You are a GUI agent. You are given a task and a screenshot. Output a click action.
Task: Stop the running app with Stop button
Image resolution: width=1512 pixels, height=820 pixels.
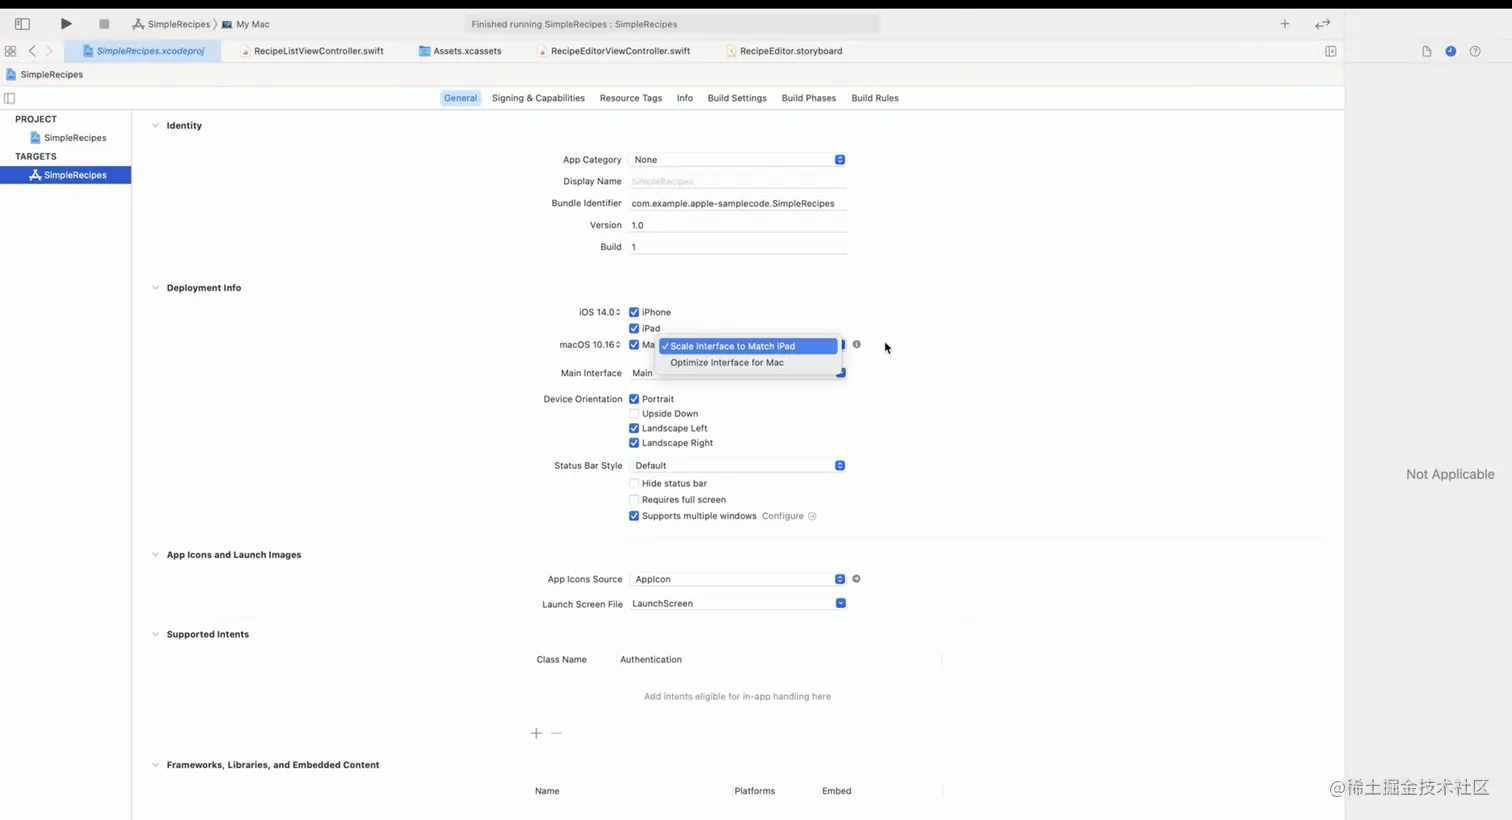pyautogui.click(x=104, y=24)
